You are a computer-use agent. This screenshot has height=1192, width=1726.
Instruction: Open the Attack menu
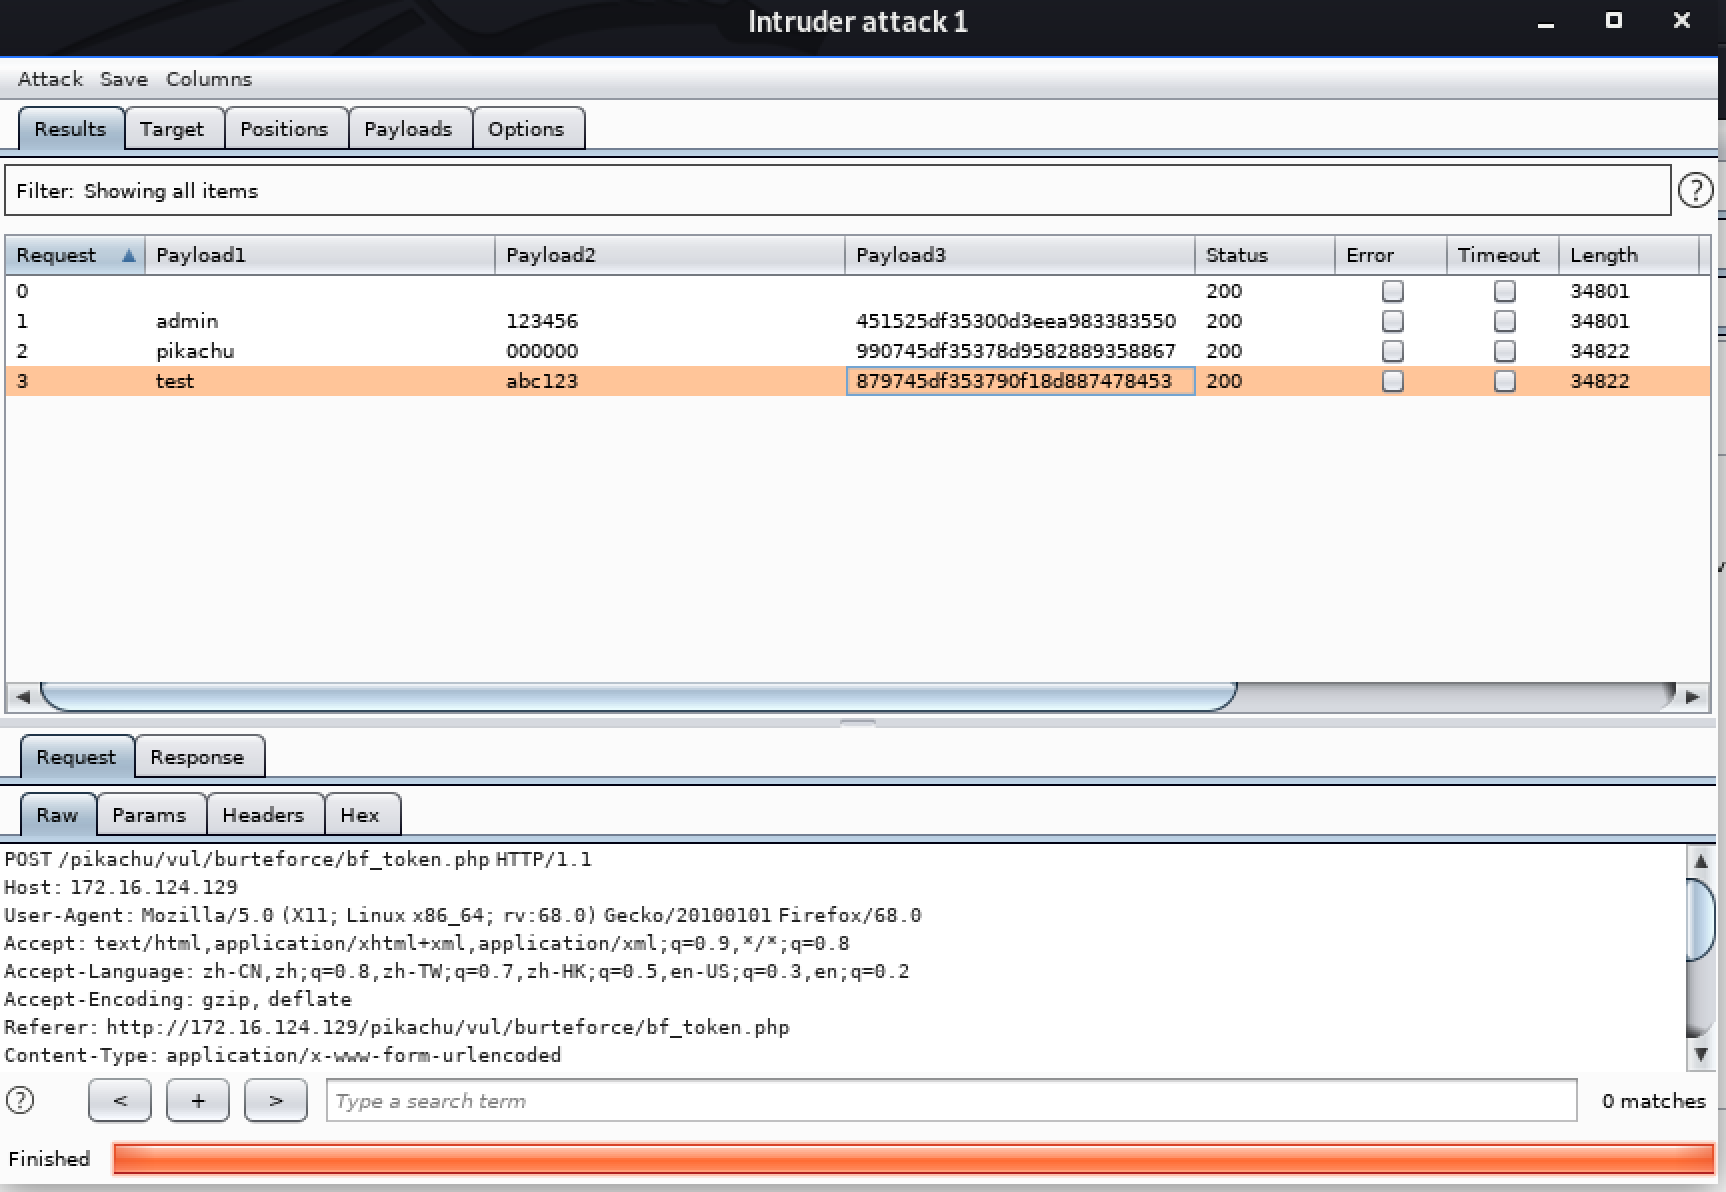click(50, 79)
